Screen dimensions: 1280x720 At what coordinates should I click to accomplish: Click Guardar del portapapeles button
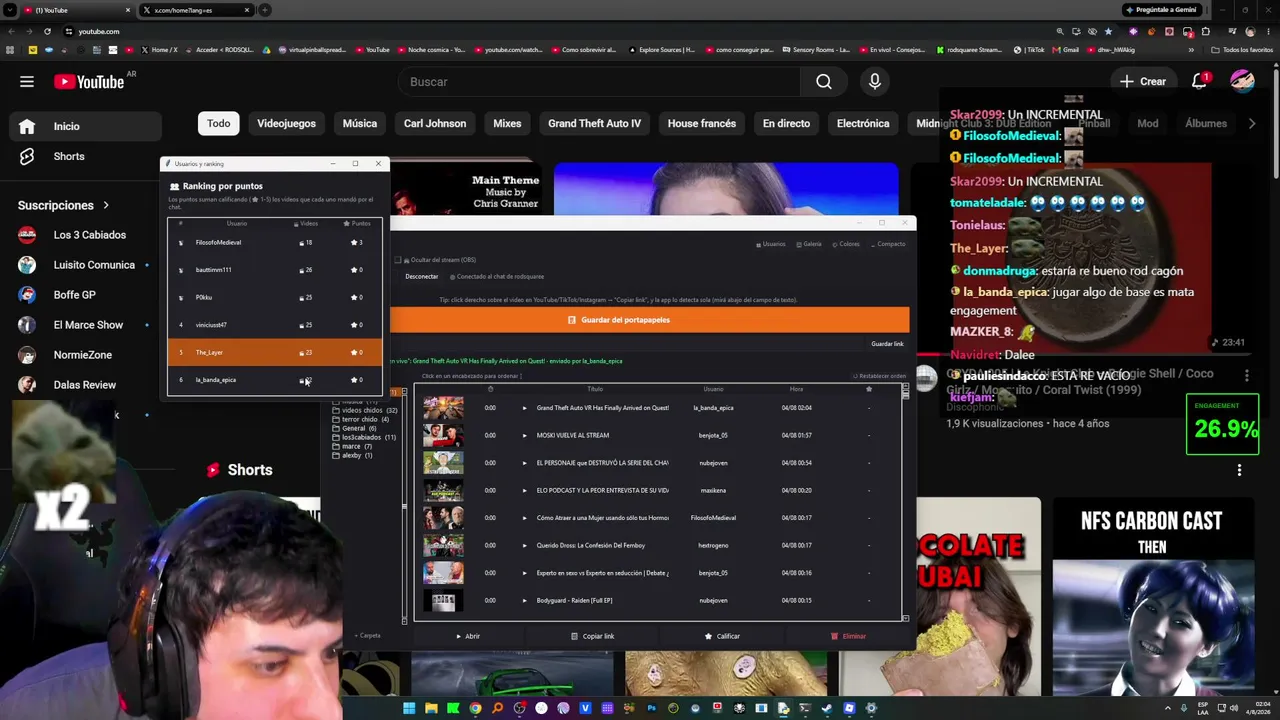650,320
